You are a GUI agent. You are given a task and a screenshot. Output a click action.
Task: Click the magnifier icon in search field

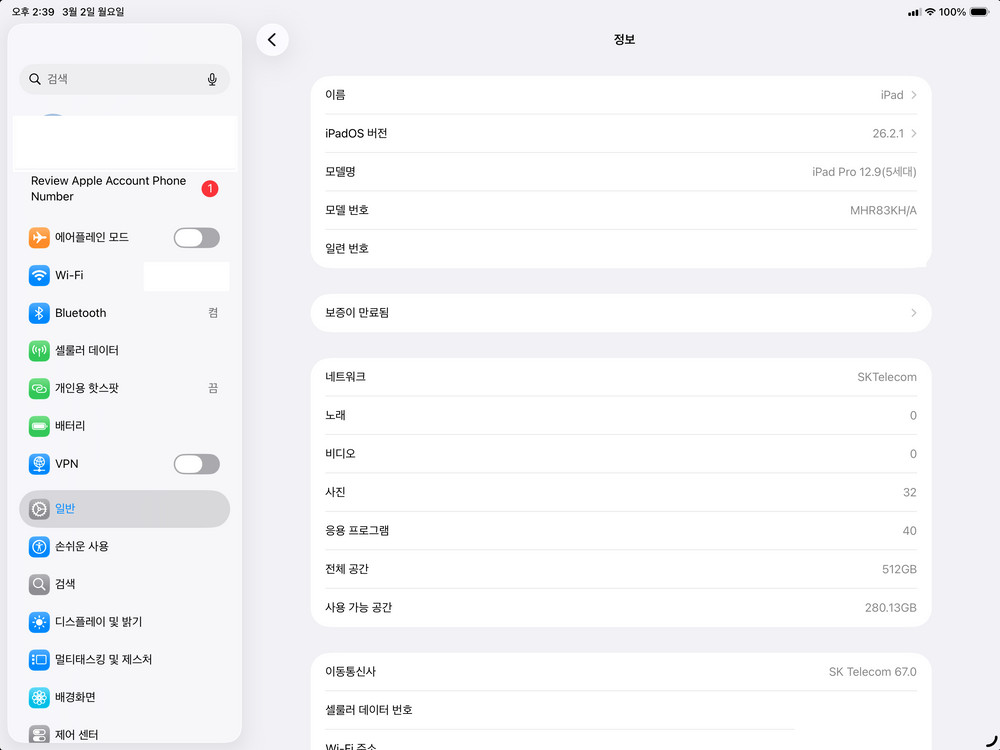pyautogui.click(x=35, y=79)
